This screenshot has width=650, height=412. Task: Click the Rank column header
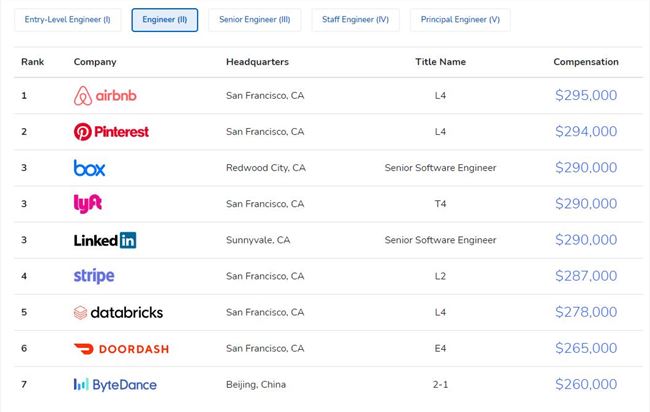(32, 62)
